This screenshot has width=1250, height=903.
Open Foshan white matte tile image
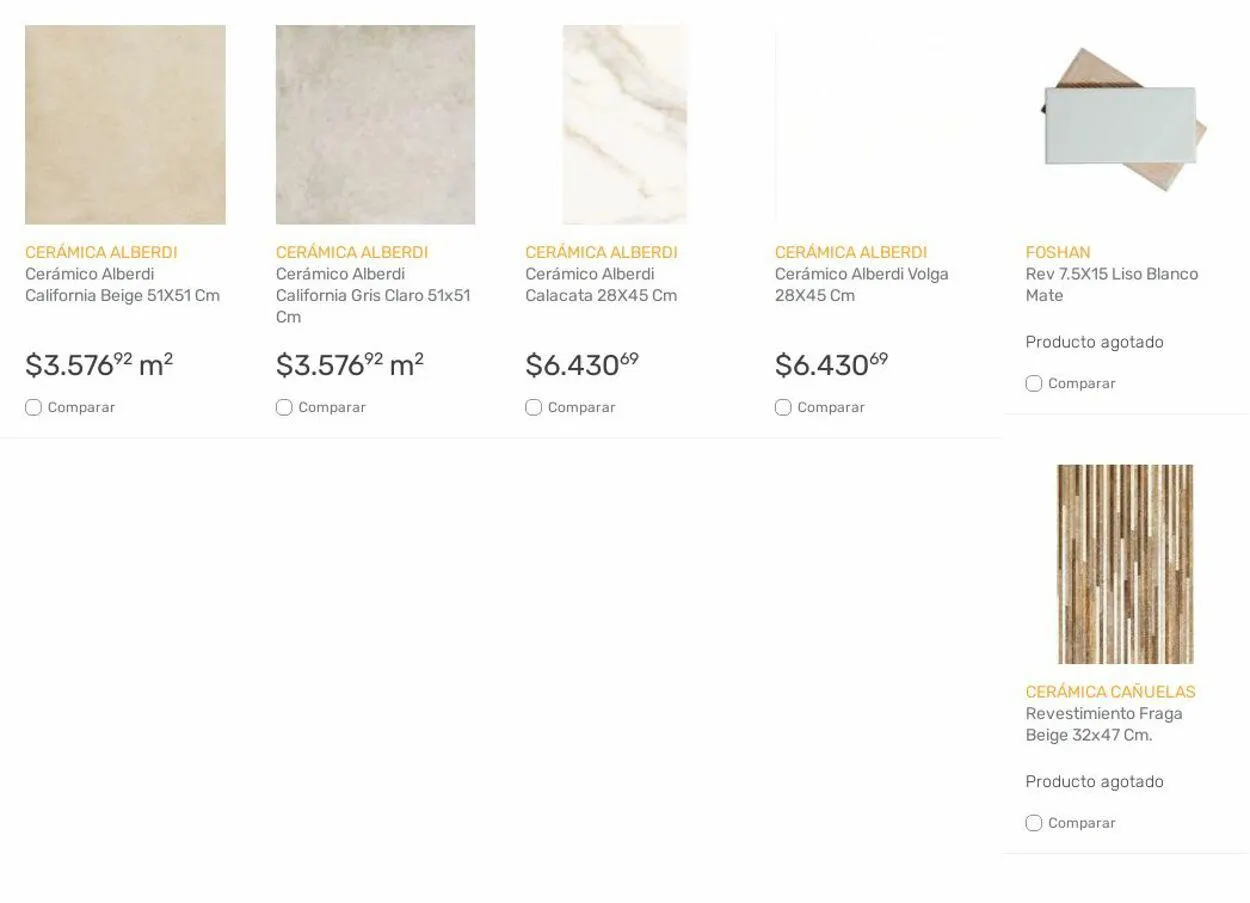coord(1125,120)
